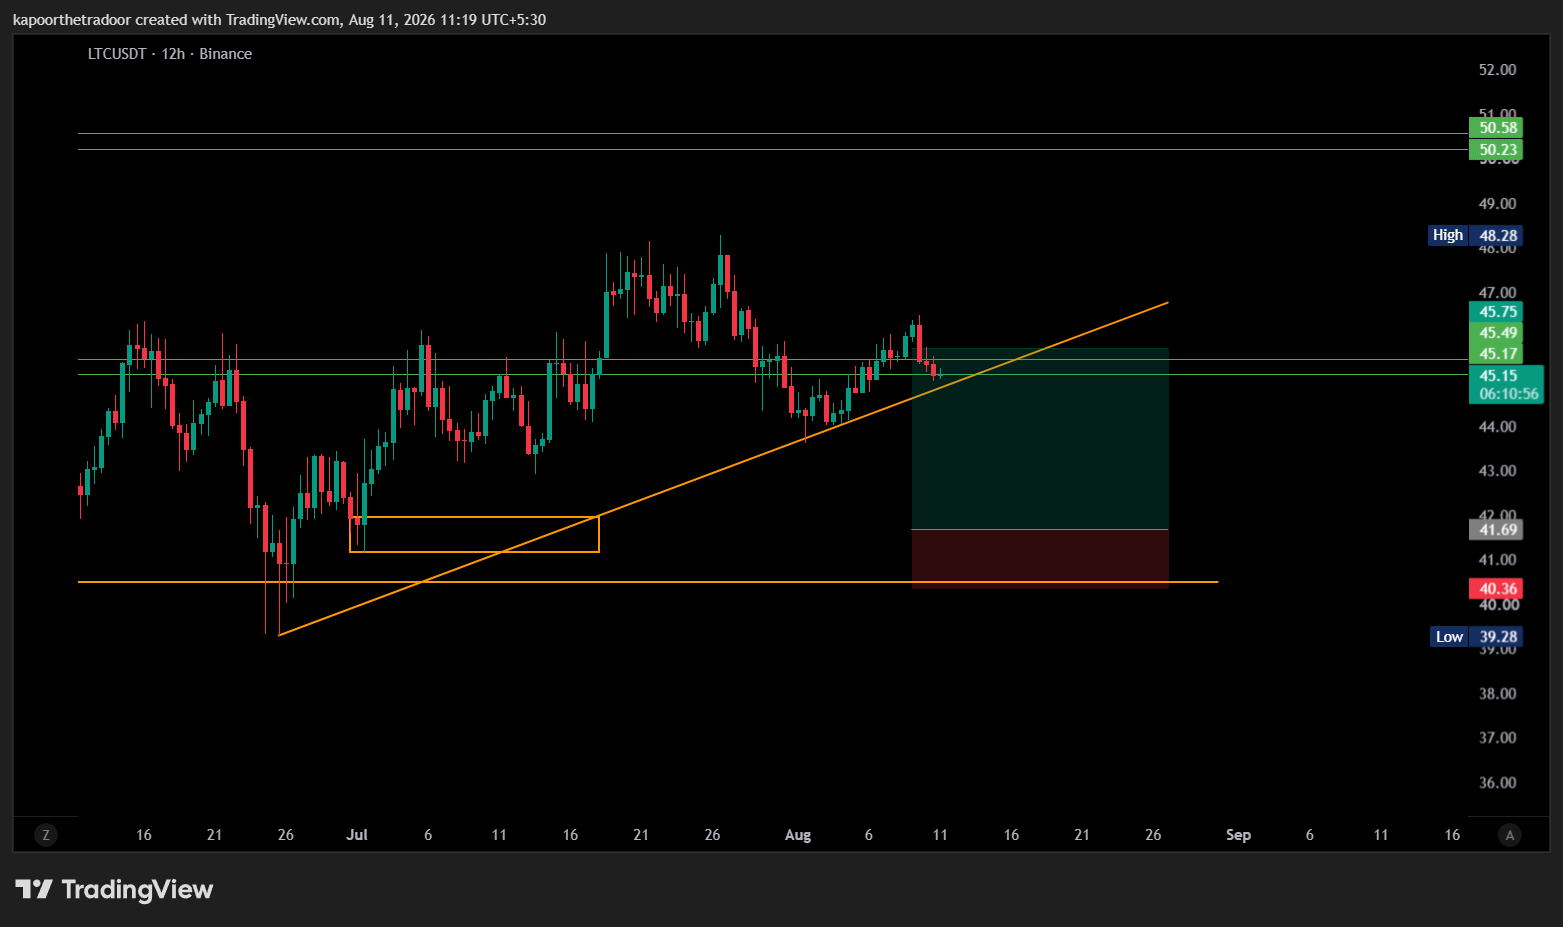This screenshot has width=1563, height=927.
Task: Click the 47.00 price axis tick
Action: 1497,293
